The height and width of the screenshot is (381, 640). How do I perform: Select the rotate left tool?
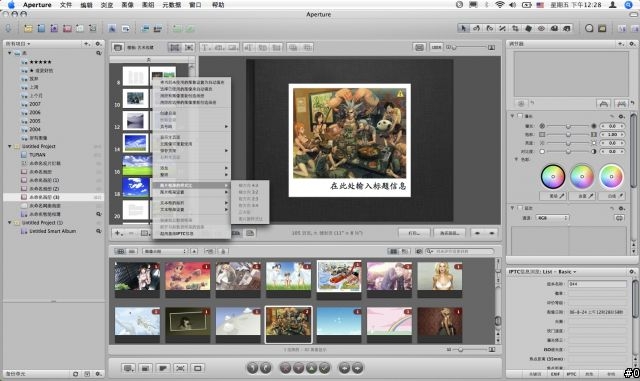click(476, 28)
